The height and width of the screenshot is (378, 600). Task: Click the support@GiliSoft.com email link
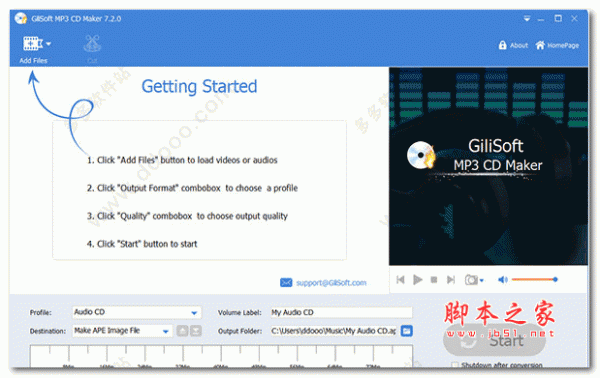point(331,283)
